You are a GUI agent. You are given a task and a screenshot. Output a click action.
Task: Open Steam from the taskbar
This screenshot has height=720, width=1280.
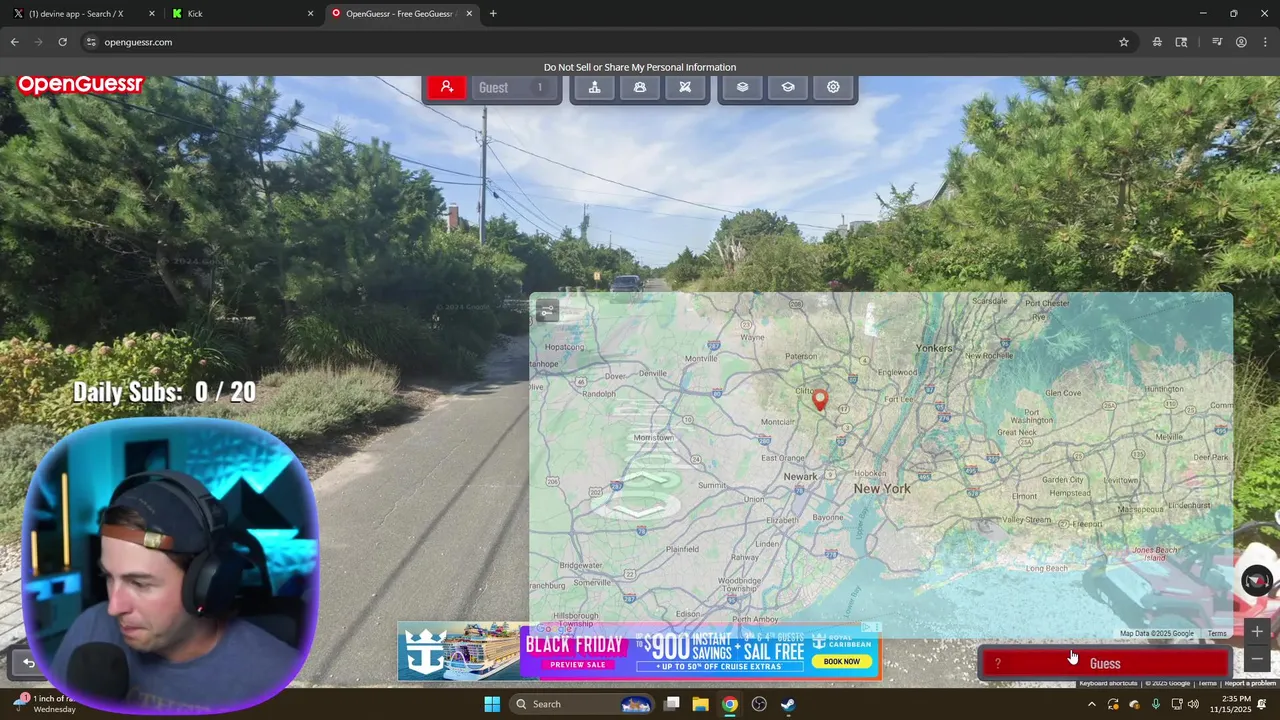click(788, 704)
